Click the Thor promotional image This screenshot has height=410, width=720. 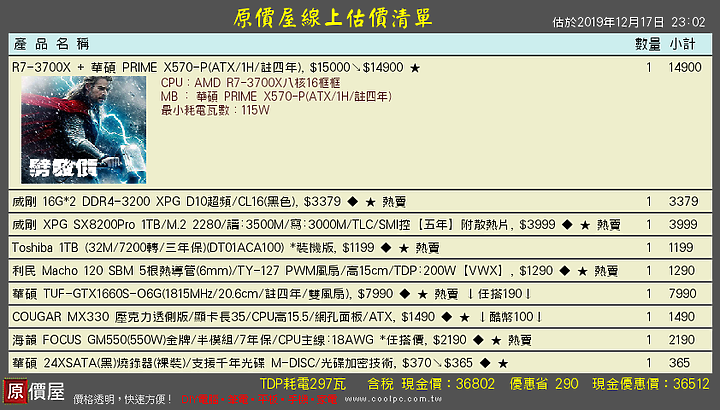pyautogui.click(x=84, y=130)
